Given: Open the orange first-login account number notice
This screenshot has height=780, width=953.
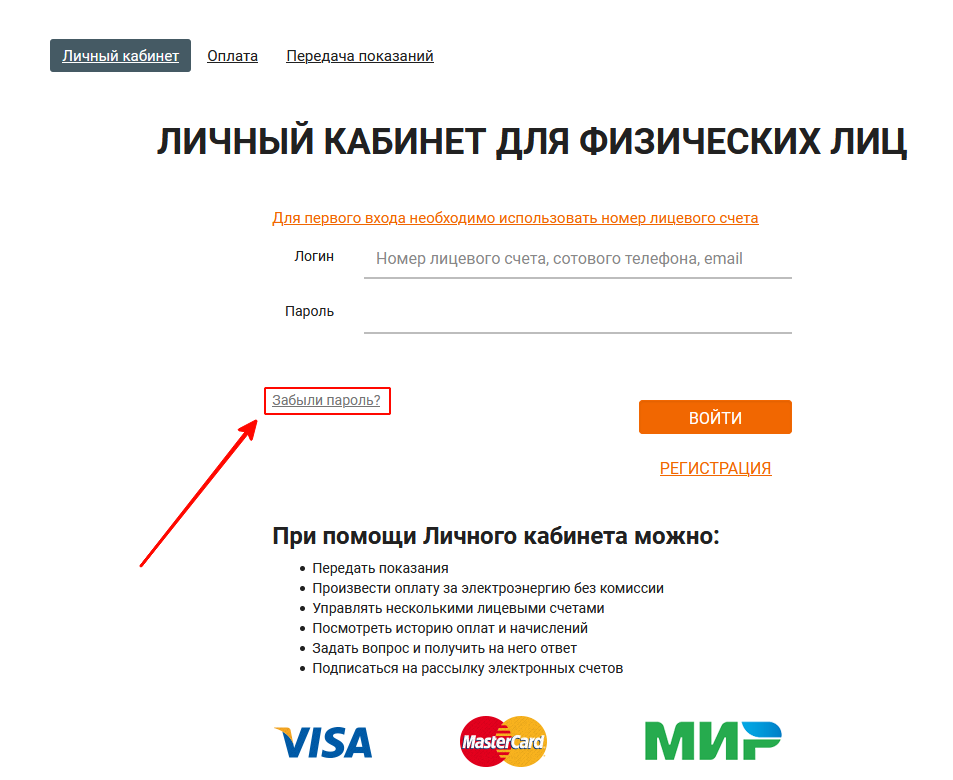Looking at the screenshot, I should (x=515, y=218).
